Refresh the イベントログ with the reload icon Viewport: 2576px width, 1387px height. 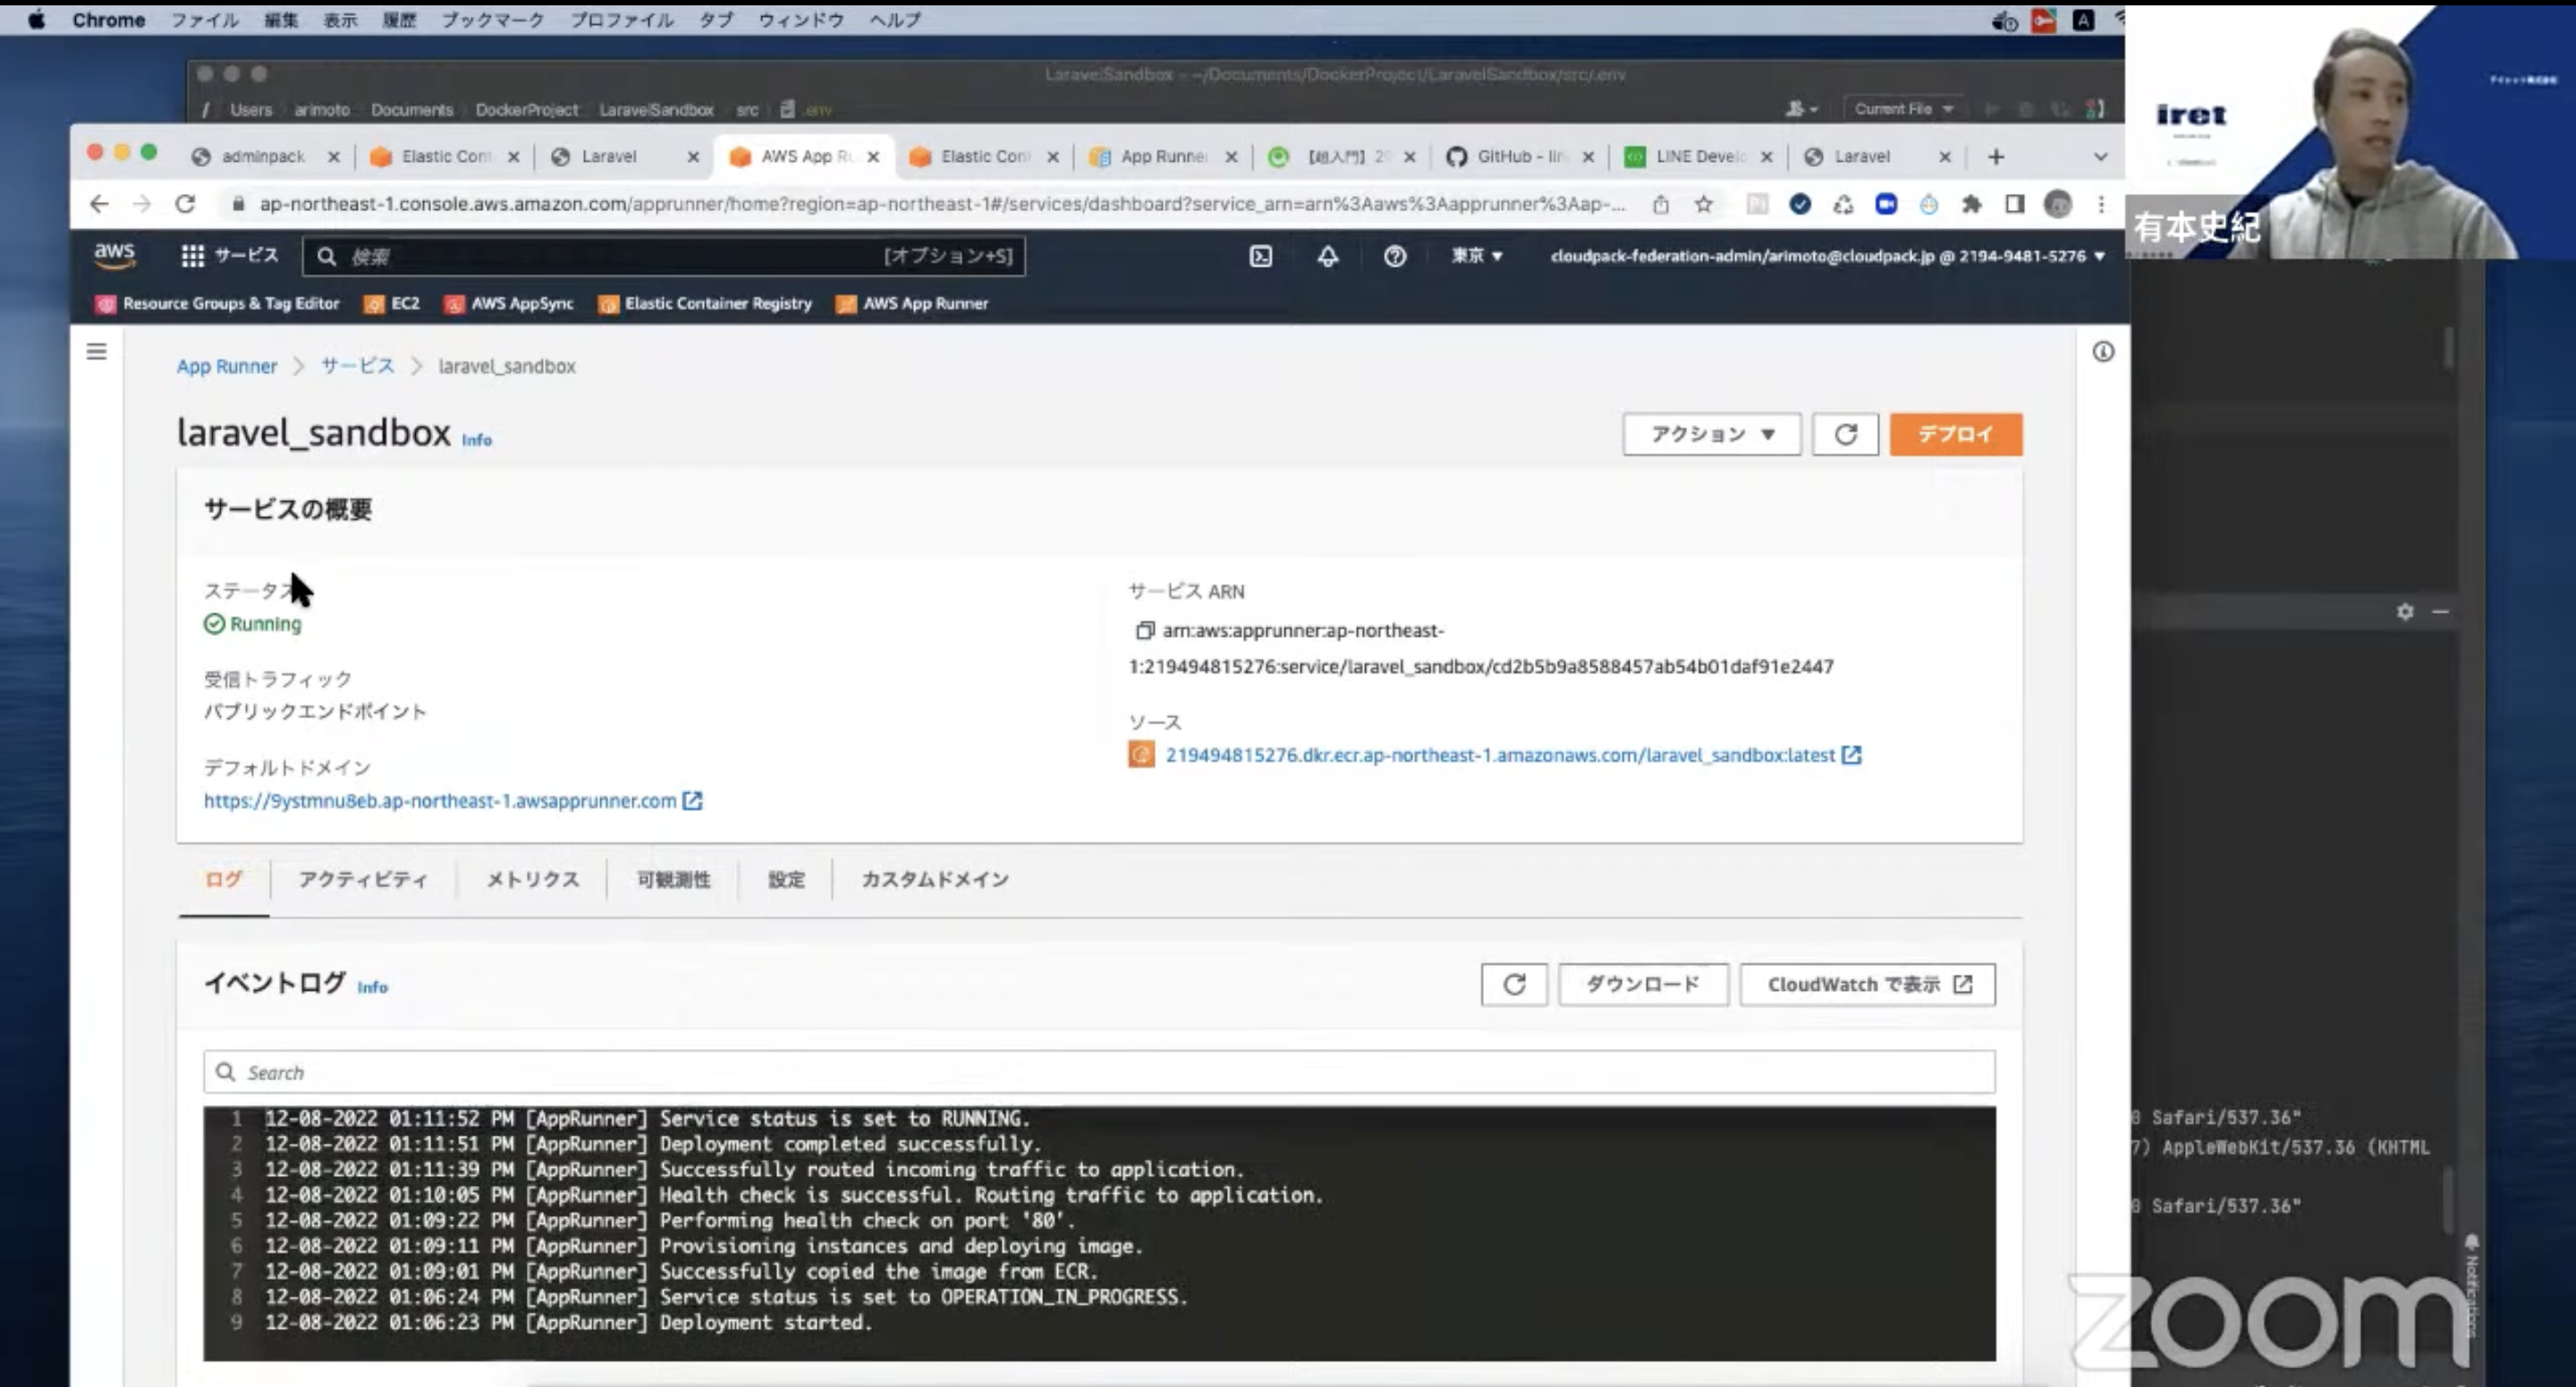coord(1514,984)
